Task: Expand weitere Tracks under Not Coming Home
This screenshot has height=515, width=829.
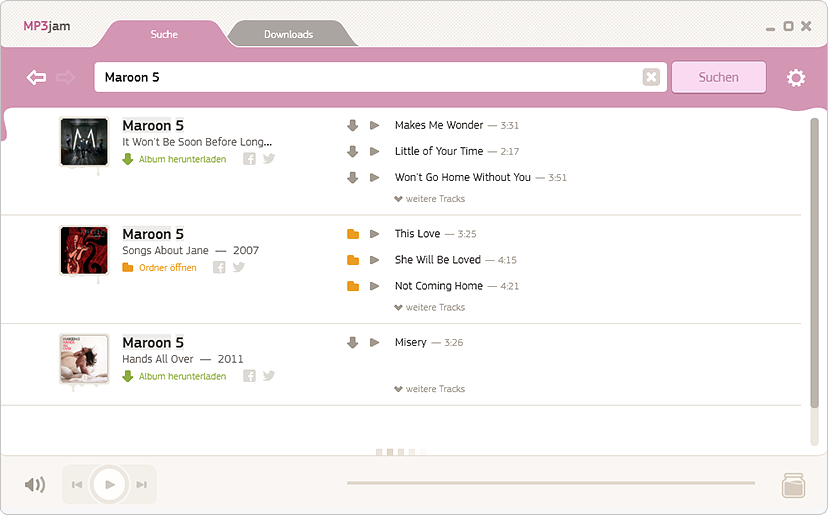Action: 430,307
